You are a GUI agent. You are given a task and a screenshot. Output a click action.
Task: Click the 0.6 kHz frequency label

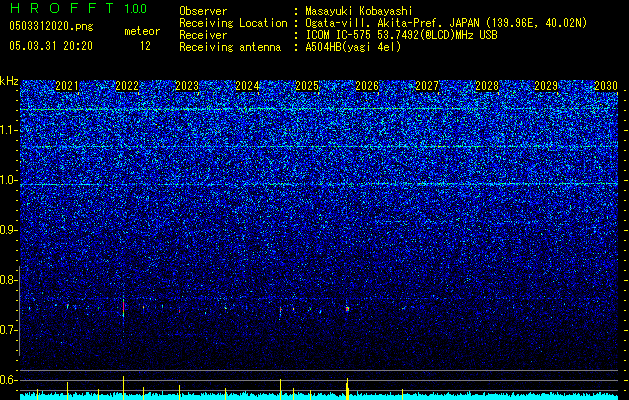coord(9,380)
